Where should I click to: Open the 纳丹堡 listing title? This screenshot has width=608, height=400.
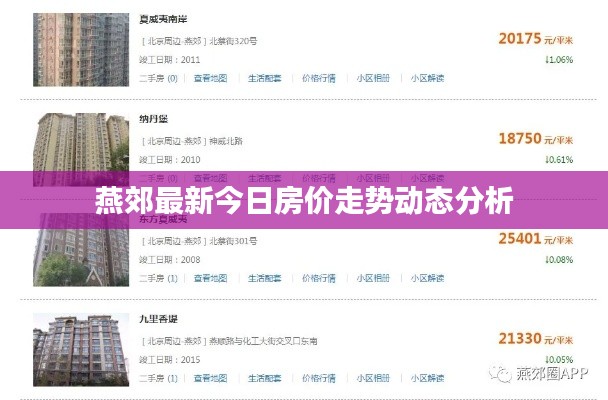pos(154,119)
